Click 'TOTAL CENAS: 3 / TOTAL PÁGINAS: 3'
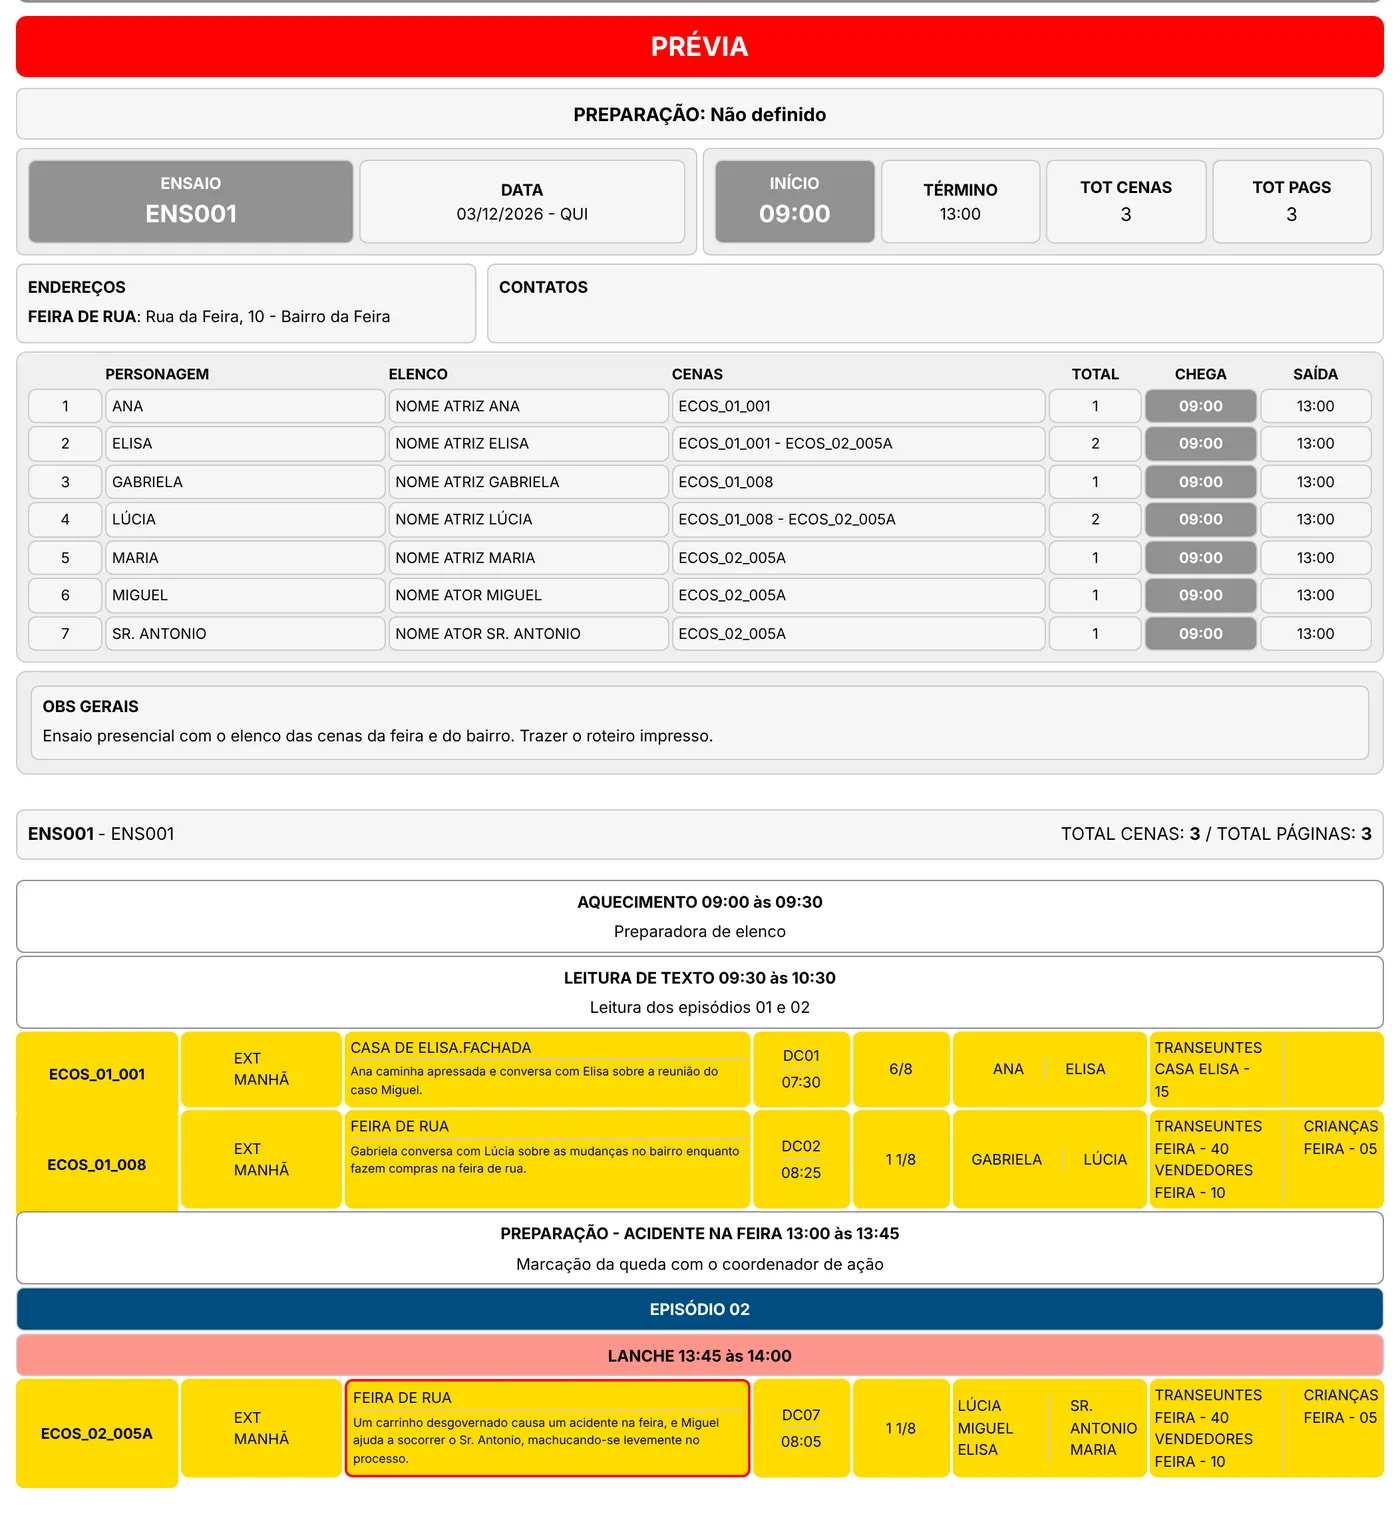 point(1216,834)
